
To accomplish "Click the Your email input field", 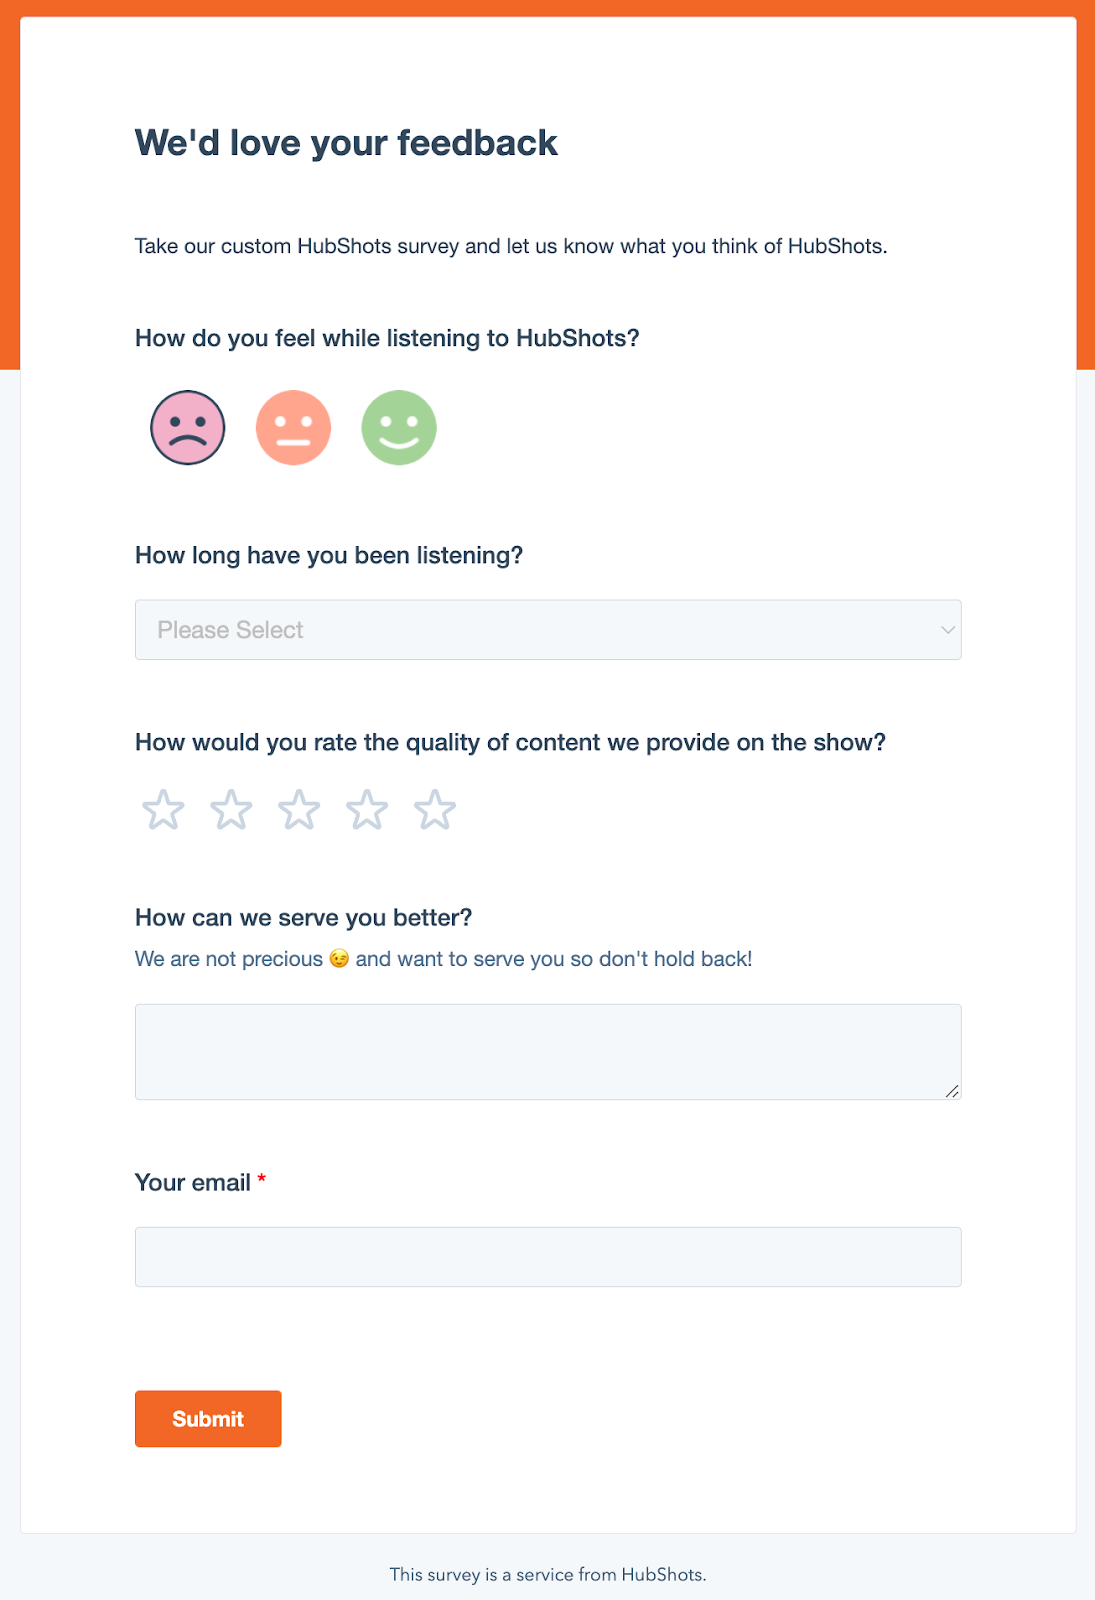I will point(547,1257).
